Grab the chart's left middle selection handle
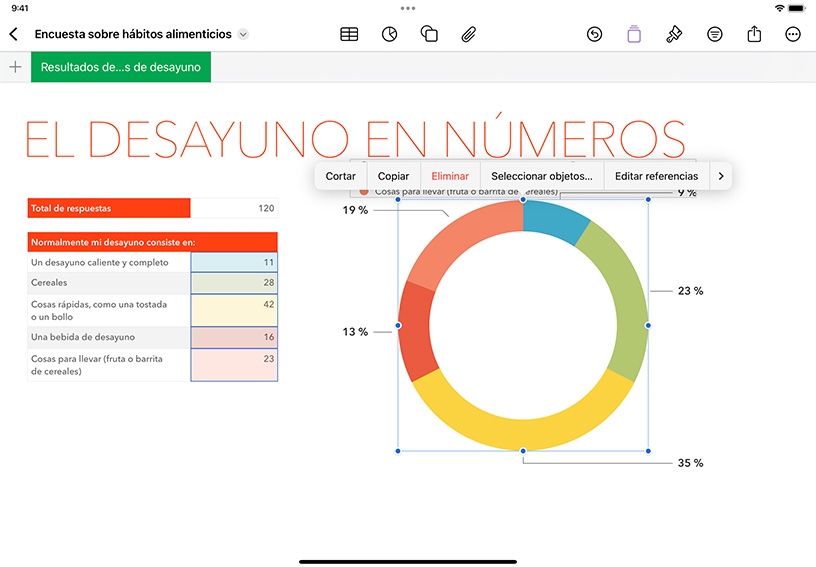 [x=398, y=325]
